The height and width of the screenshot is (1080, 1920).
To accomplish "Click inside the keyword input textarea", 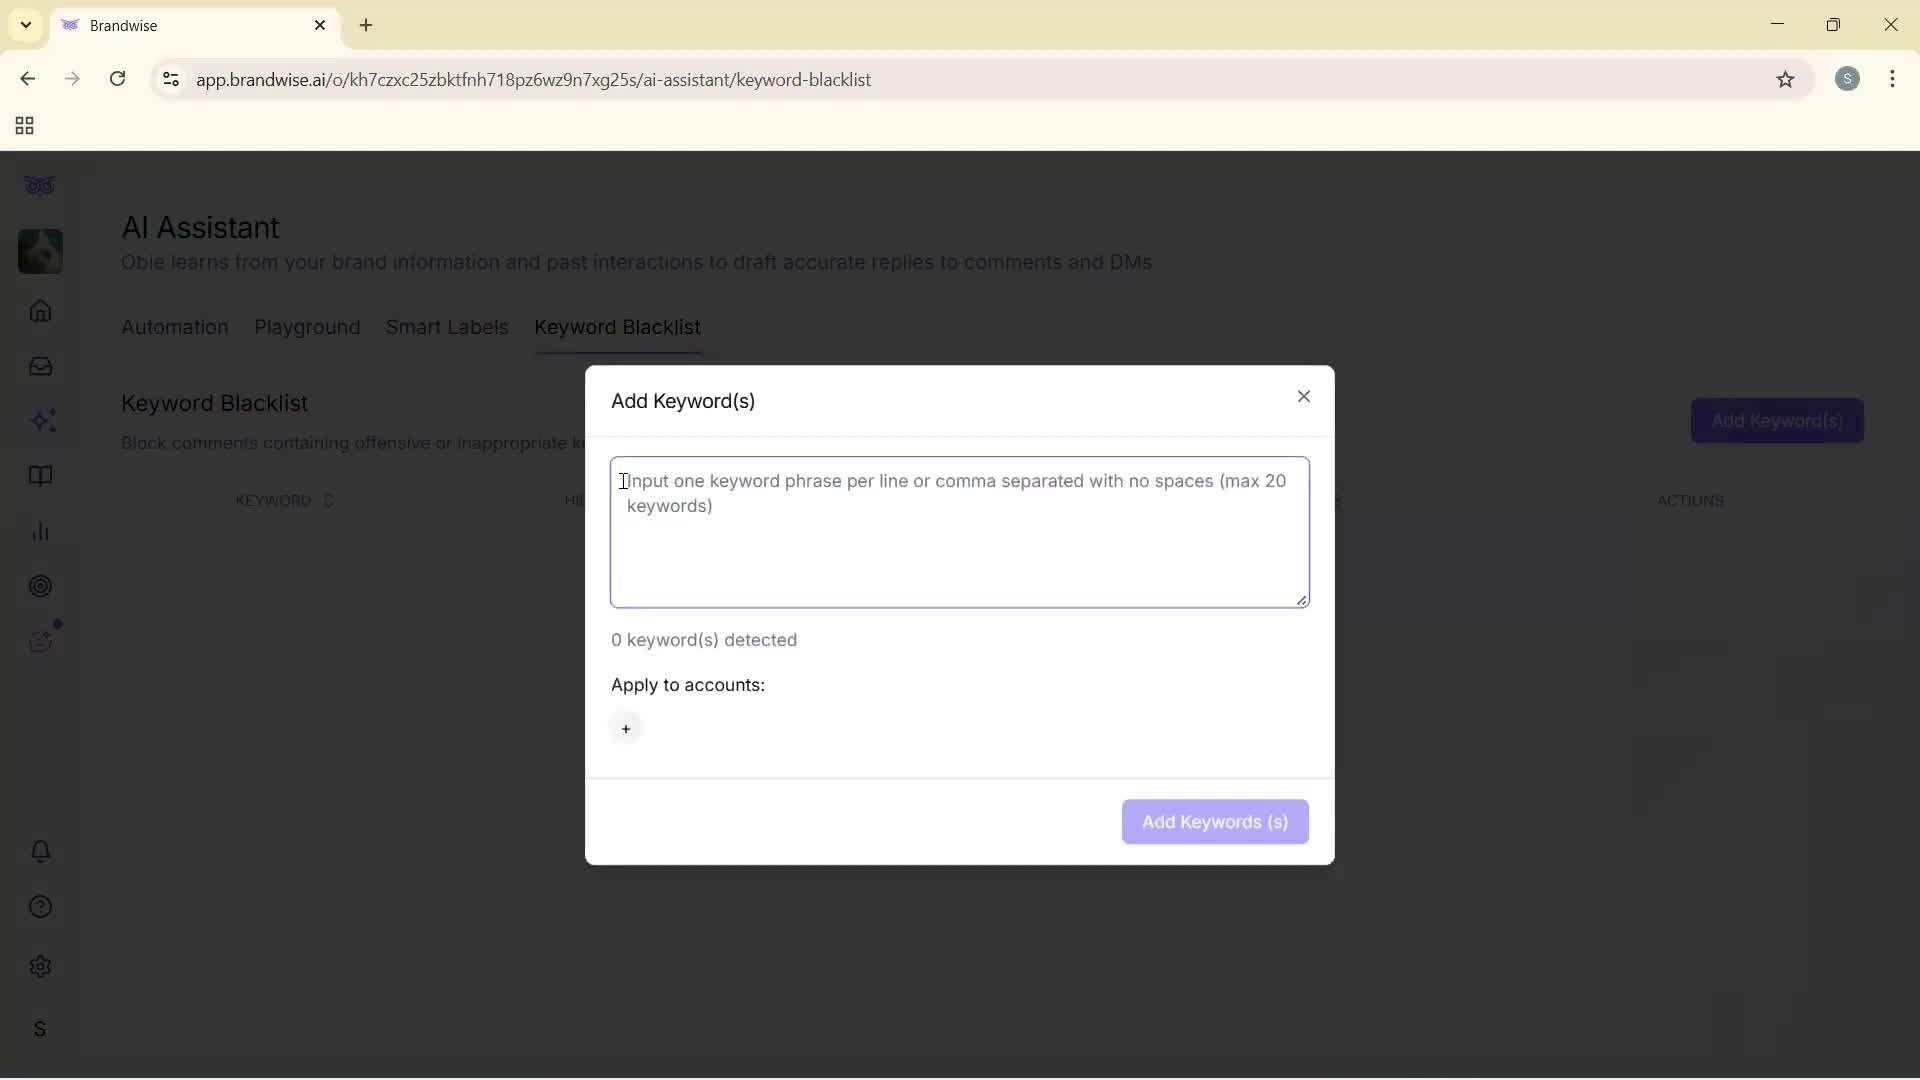I will [x=958, y=530].
